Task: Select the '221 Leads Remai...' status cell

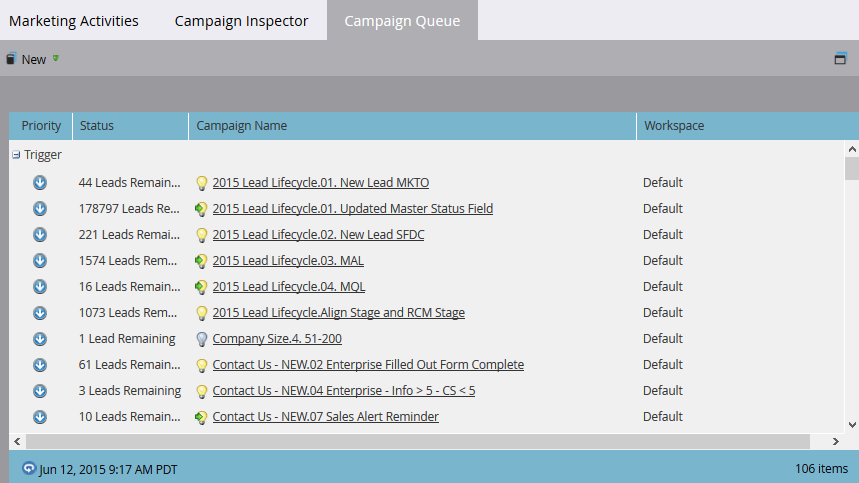Action: [129, 234]
